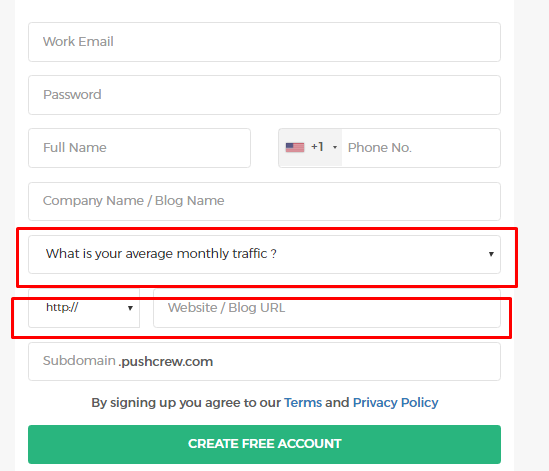Open the Terms link
This screenshot has width=549, height=471.
[303, 403]
